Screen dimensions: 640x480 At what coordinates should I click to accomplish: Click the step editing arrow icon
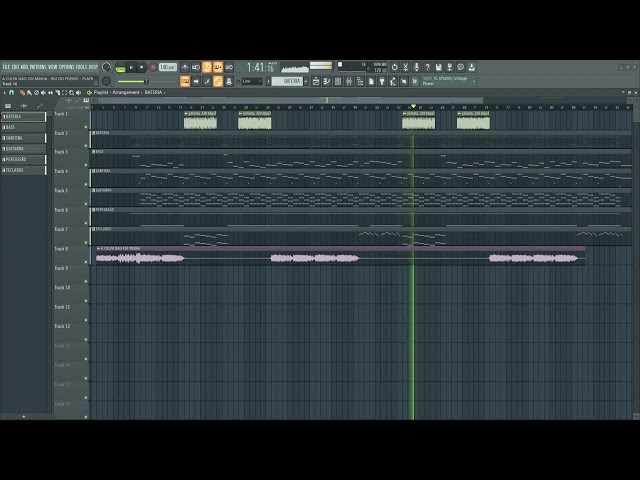pyautogui.click(x=196, y=81)
